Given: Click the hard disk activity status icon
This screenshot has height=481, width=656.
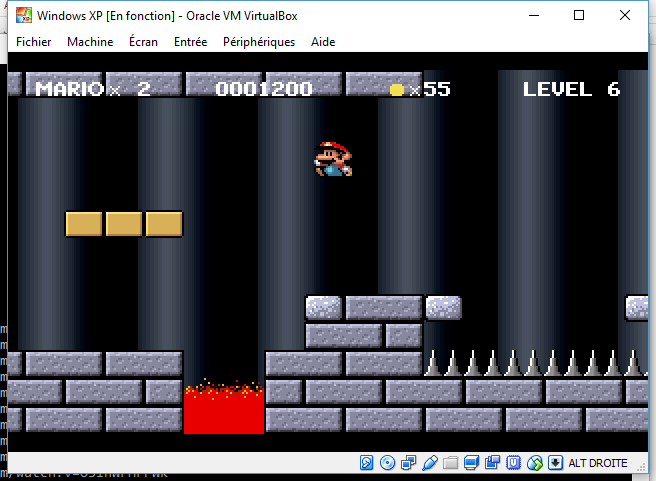Looking at the screenshot, I should [x=366, y=463].
